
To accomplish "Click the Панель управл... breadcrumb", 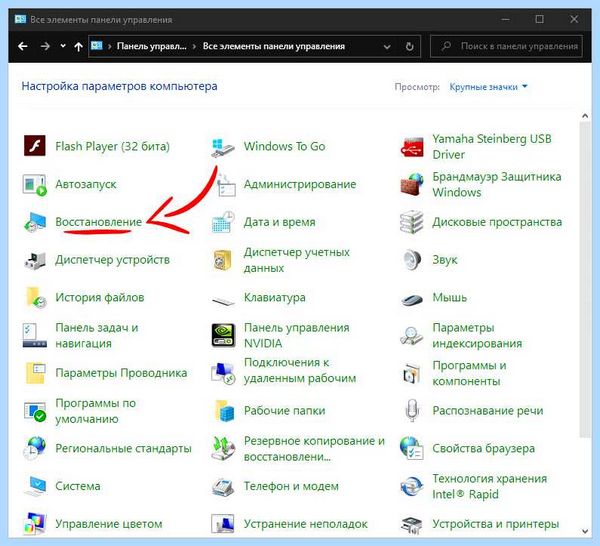I will (152, 46).
